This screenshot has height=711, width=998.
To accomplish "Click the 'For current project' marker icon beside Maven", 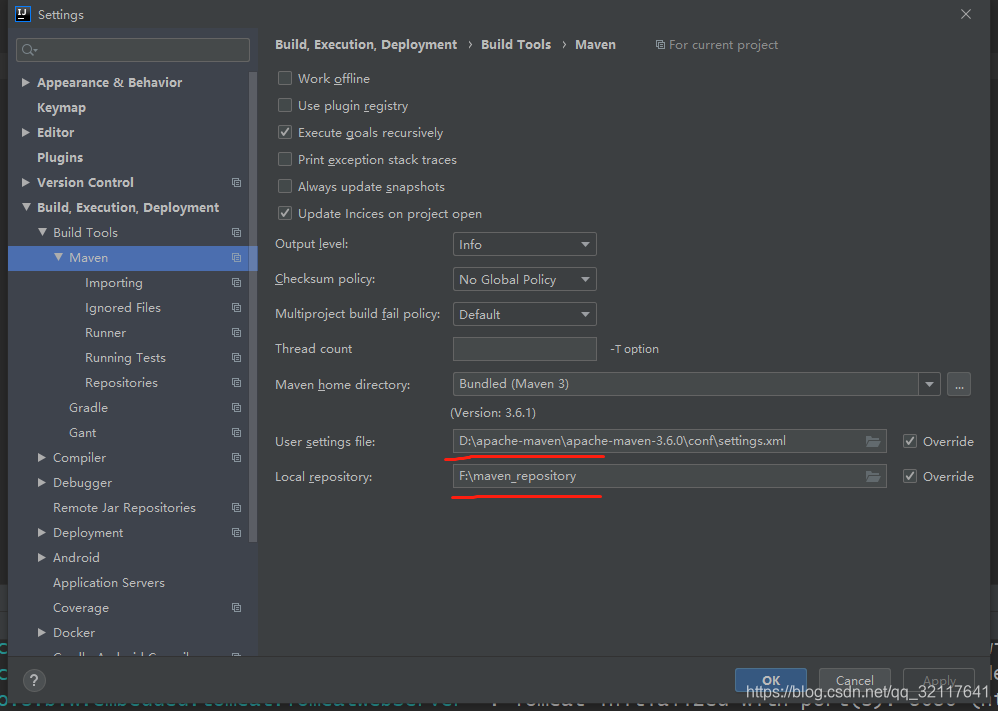I will tap(660, 44).
